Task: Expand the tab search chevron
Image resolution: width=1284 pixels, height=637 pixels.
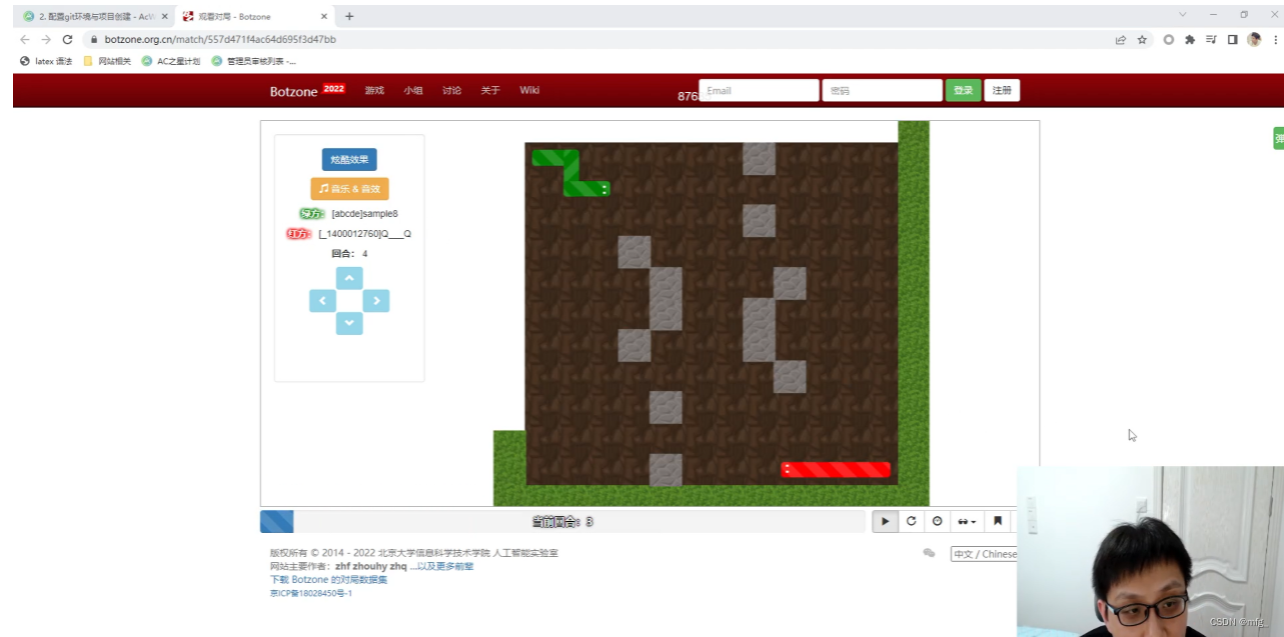Action: 1183,15
